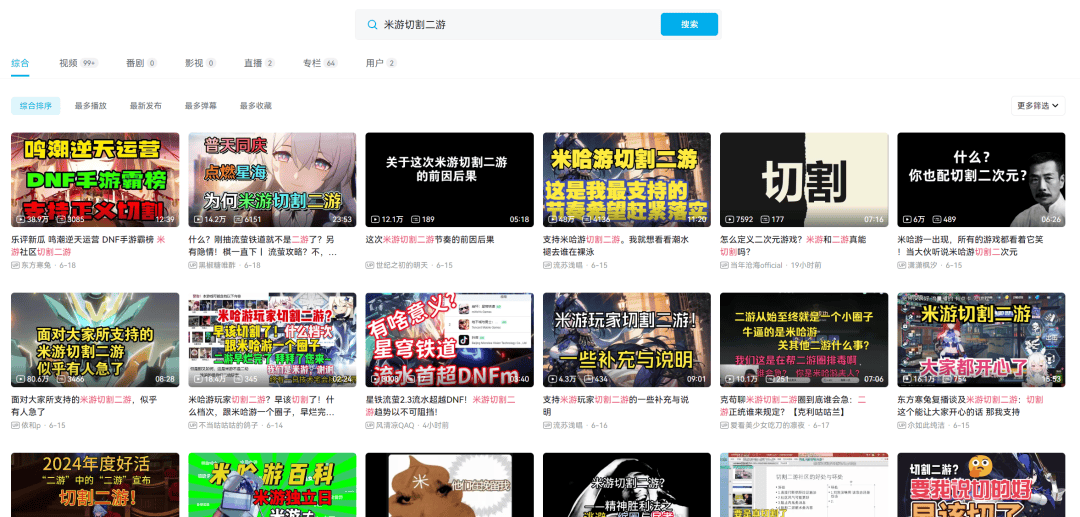Screen dimensions: 1080x517
Task: Sort results by 最新发布
Action: (x=146, y=106)
